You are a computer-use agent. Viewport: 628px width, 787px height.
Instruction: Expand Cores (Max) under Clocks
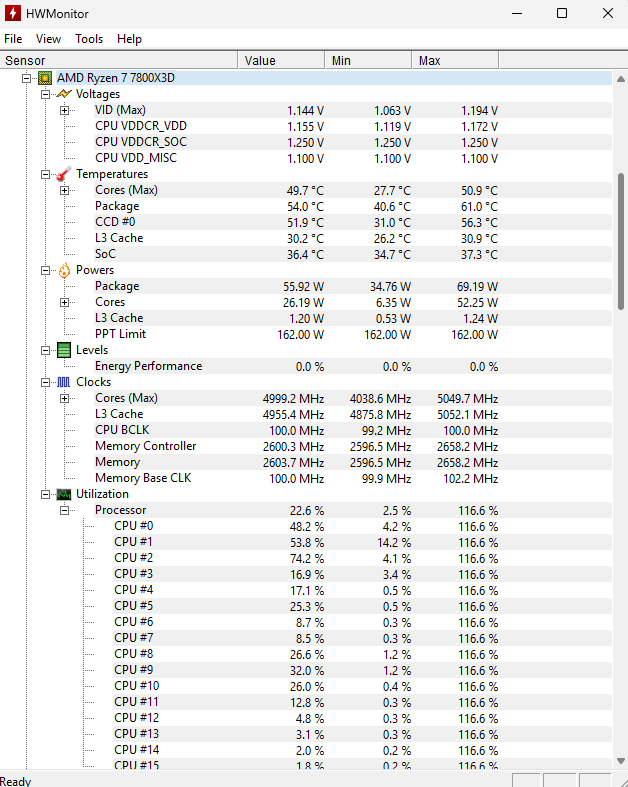click(64, 399)
